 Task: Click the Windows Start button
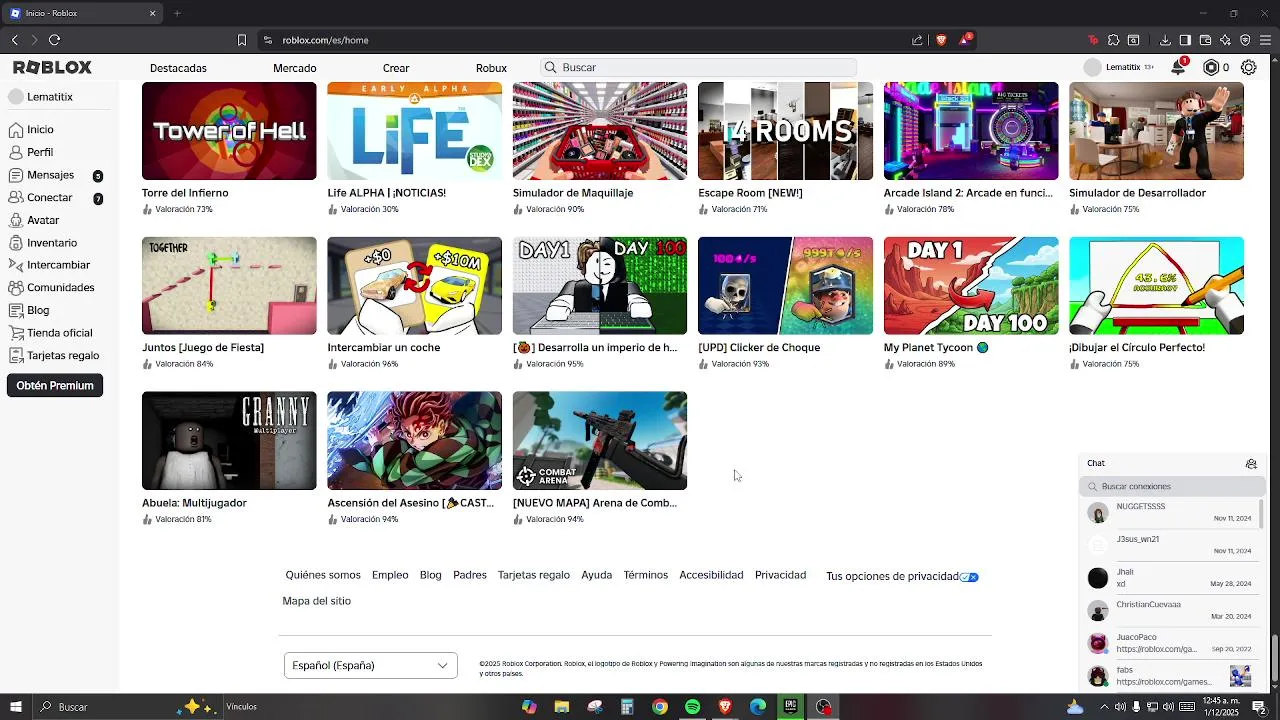click(x=15, y=707)
